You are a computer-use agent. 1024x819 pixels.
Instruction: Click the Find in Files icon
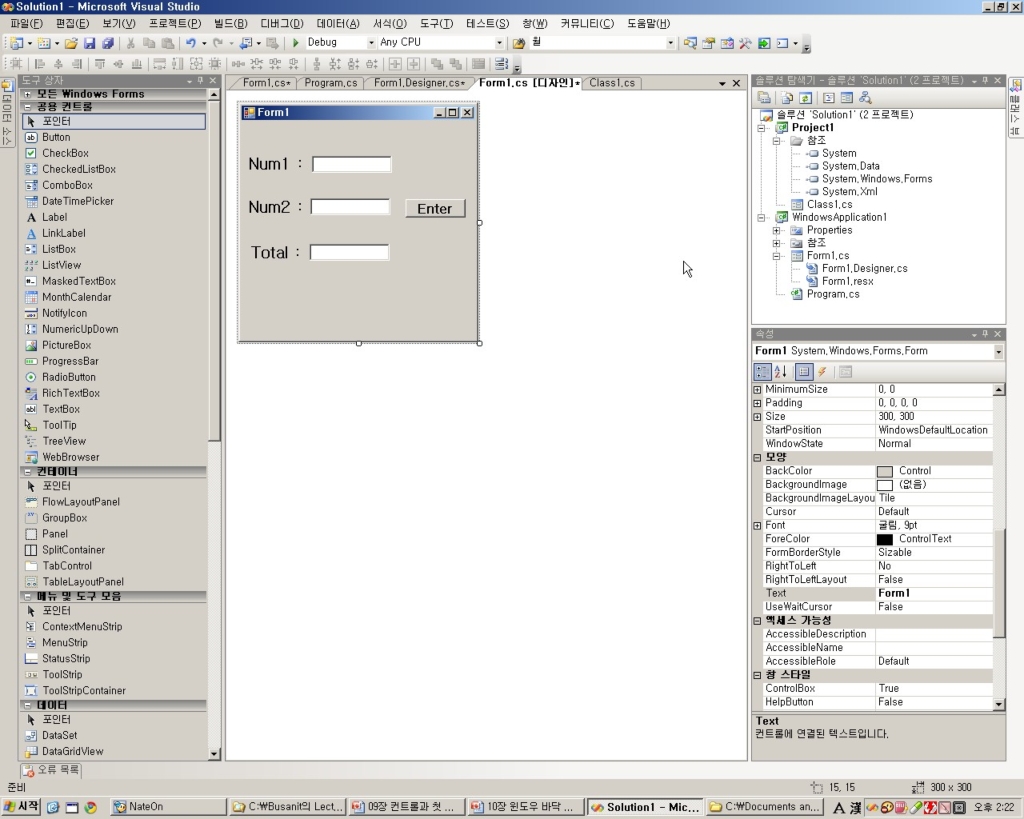pyautogui.click(x=519, y=43)
